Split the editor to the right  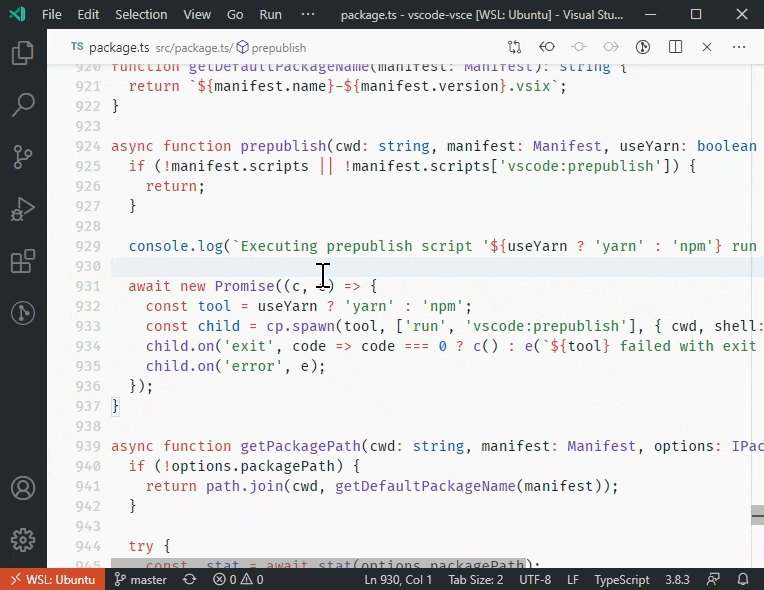tap(675, 47)
